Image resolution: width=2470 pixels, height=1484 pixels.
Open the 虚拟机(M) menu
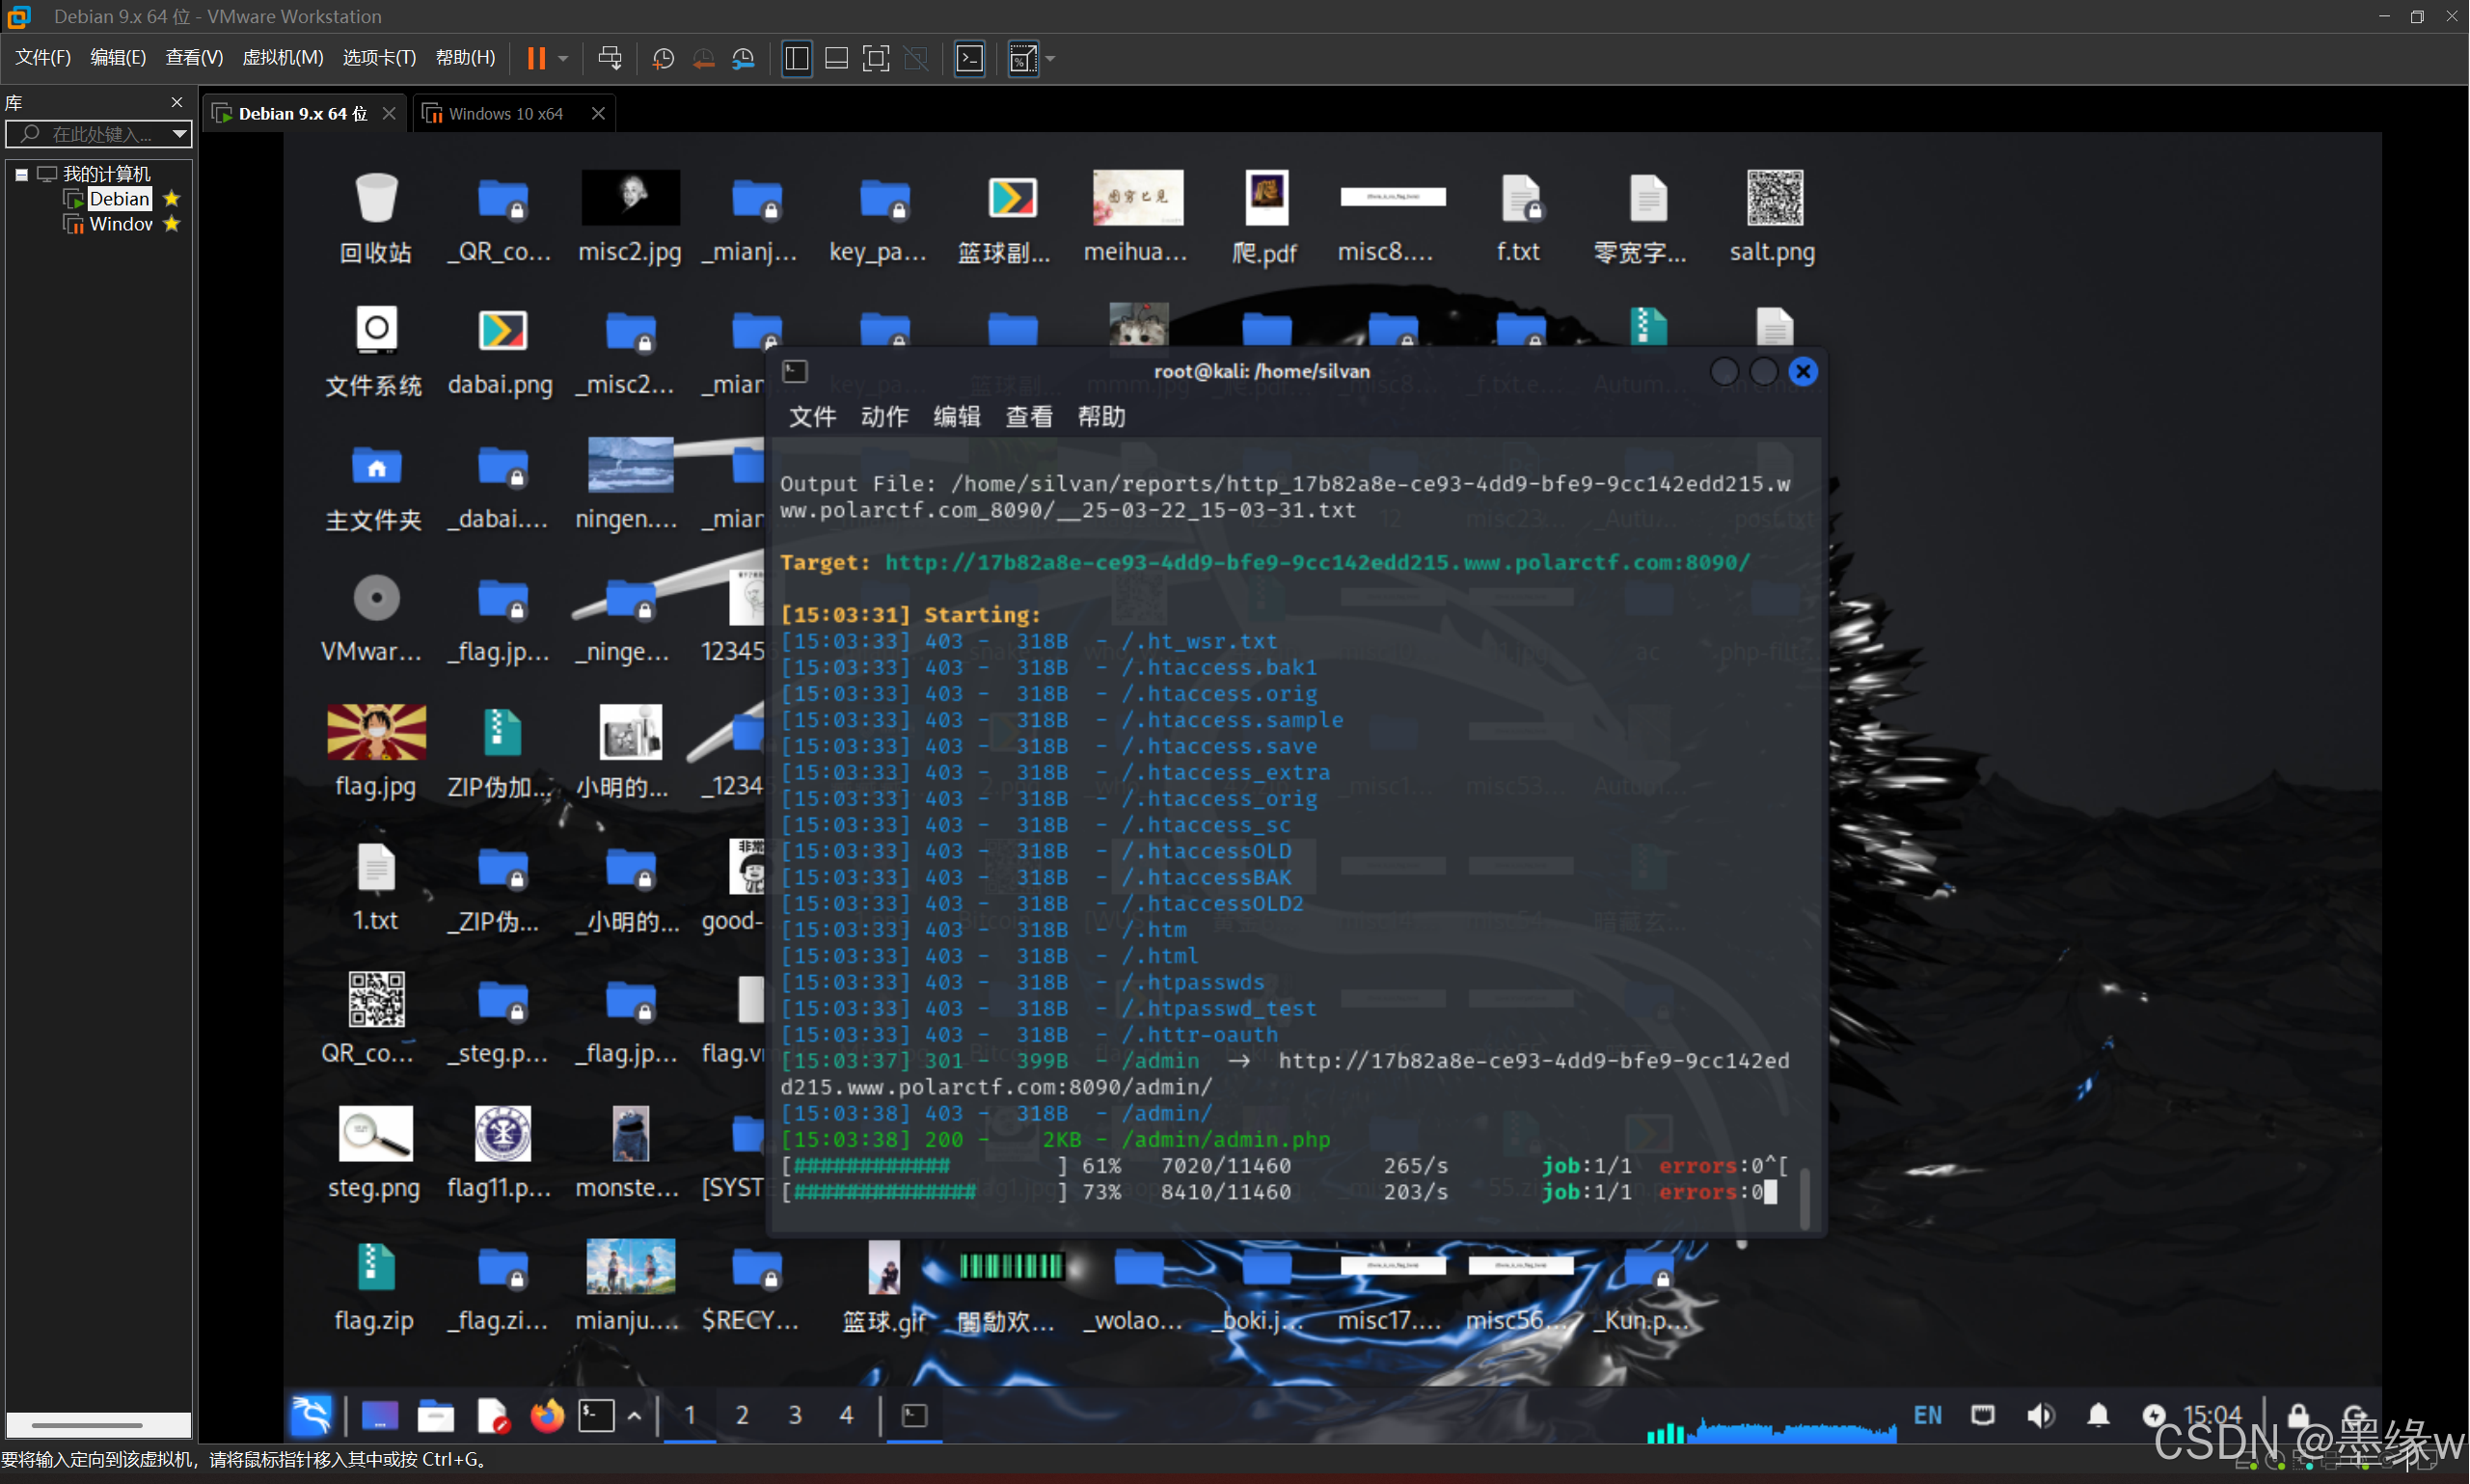pos(282,57)
